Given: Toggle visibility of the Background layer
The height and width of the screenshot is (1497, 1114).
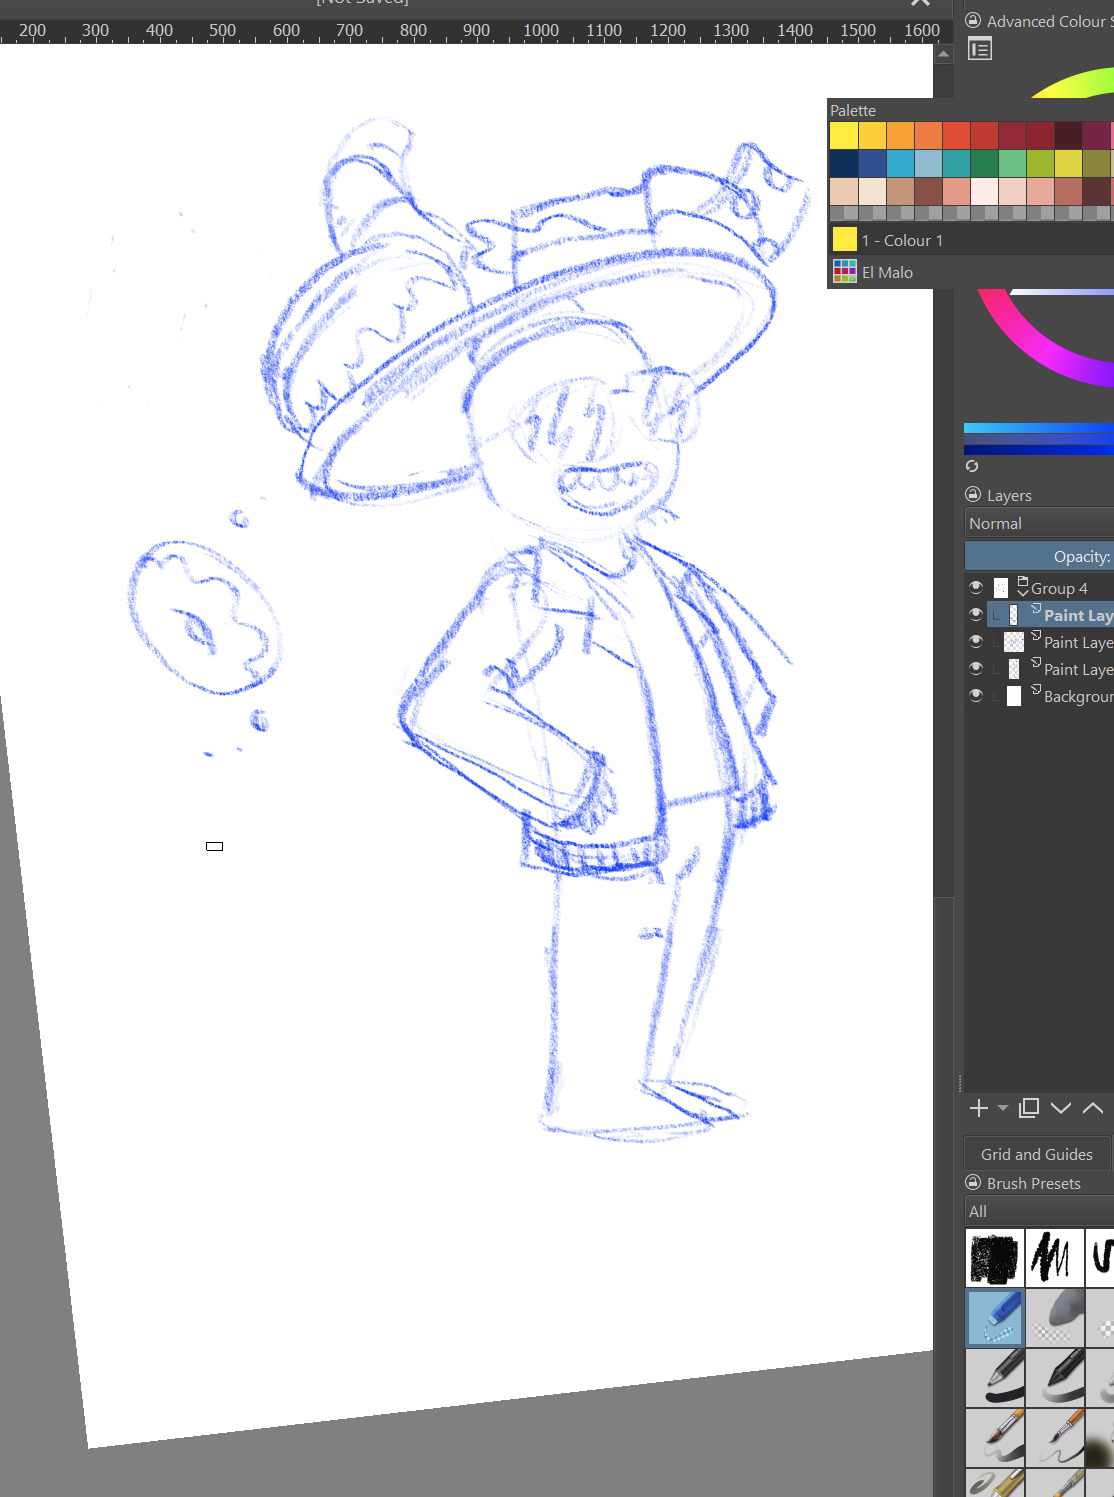Looking at the screenshot, I should click(976, 696).
